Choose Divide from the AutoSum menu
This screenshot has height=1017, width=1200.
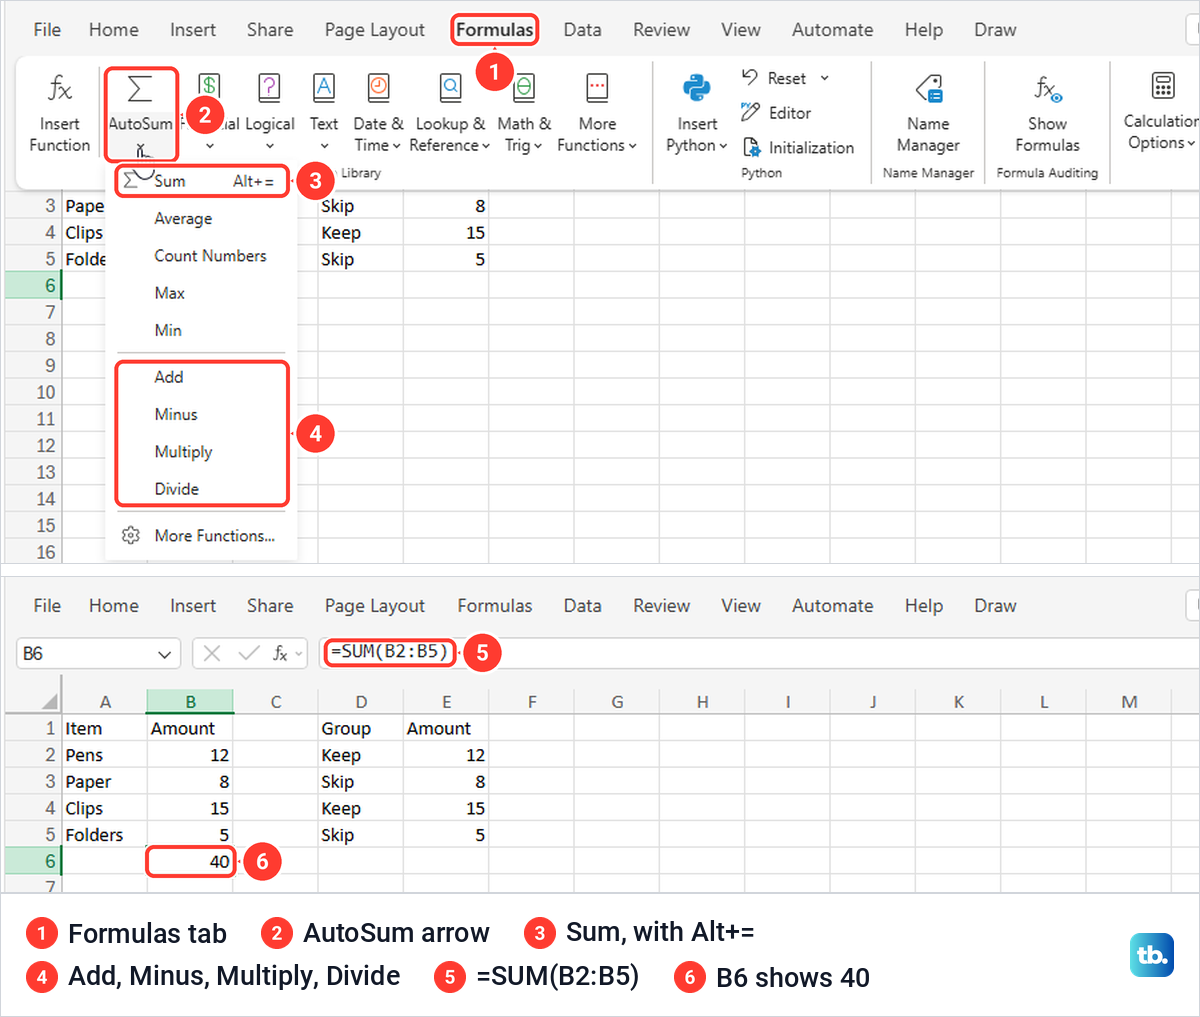pyautogui.click(x=203, y=489)
